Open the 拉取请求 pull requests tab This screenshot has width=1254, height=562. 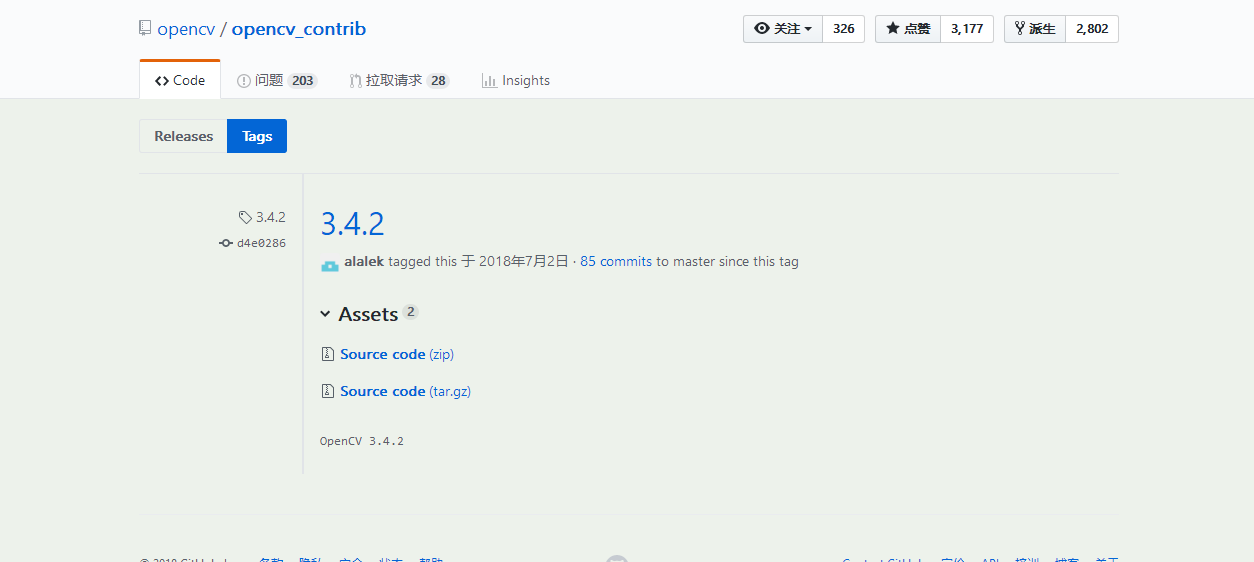(x=399, y=81)
